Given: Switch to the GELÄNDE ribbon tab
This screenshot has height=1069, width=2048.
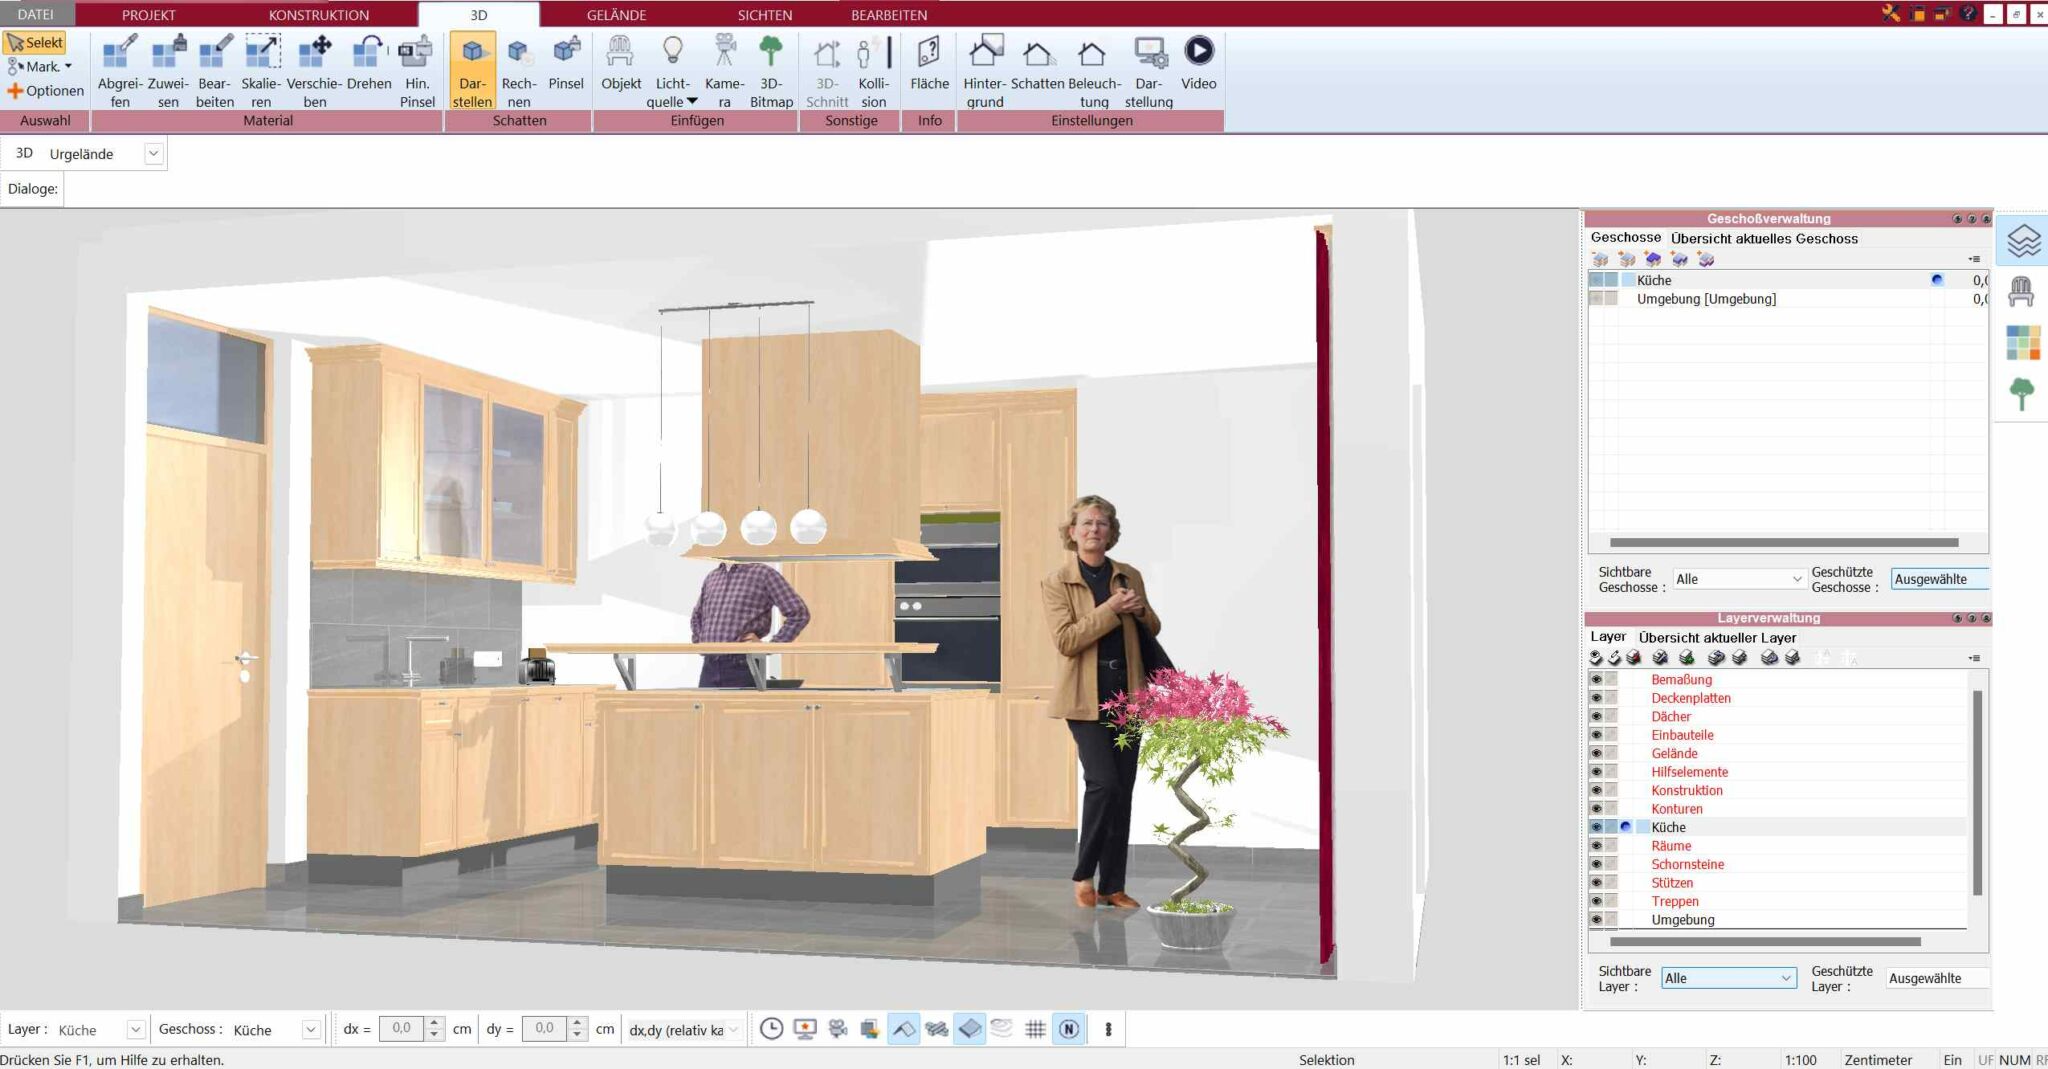Looking at the screenshot, I should pyautogui.click(x=615, y=15).
